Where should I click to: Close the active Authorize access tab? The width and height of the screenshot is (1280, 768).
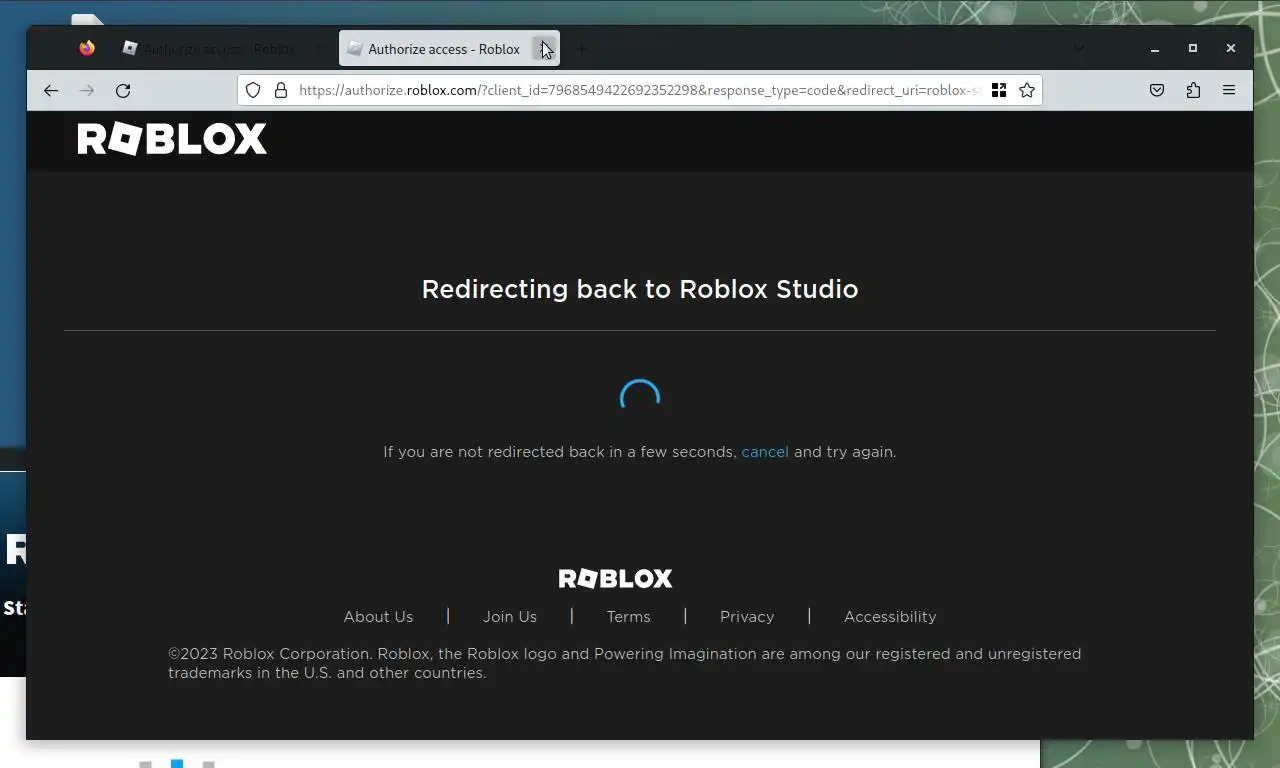(545, 49)
